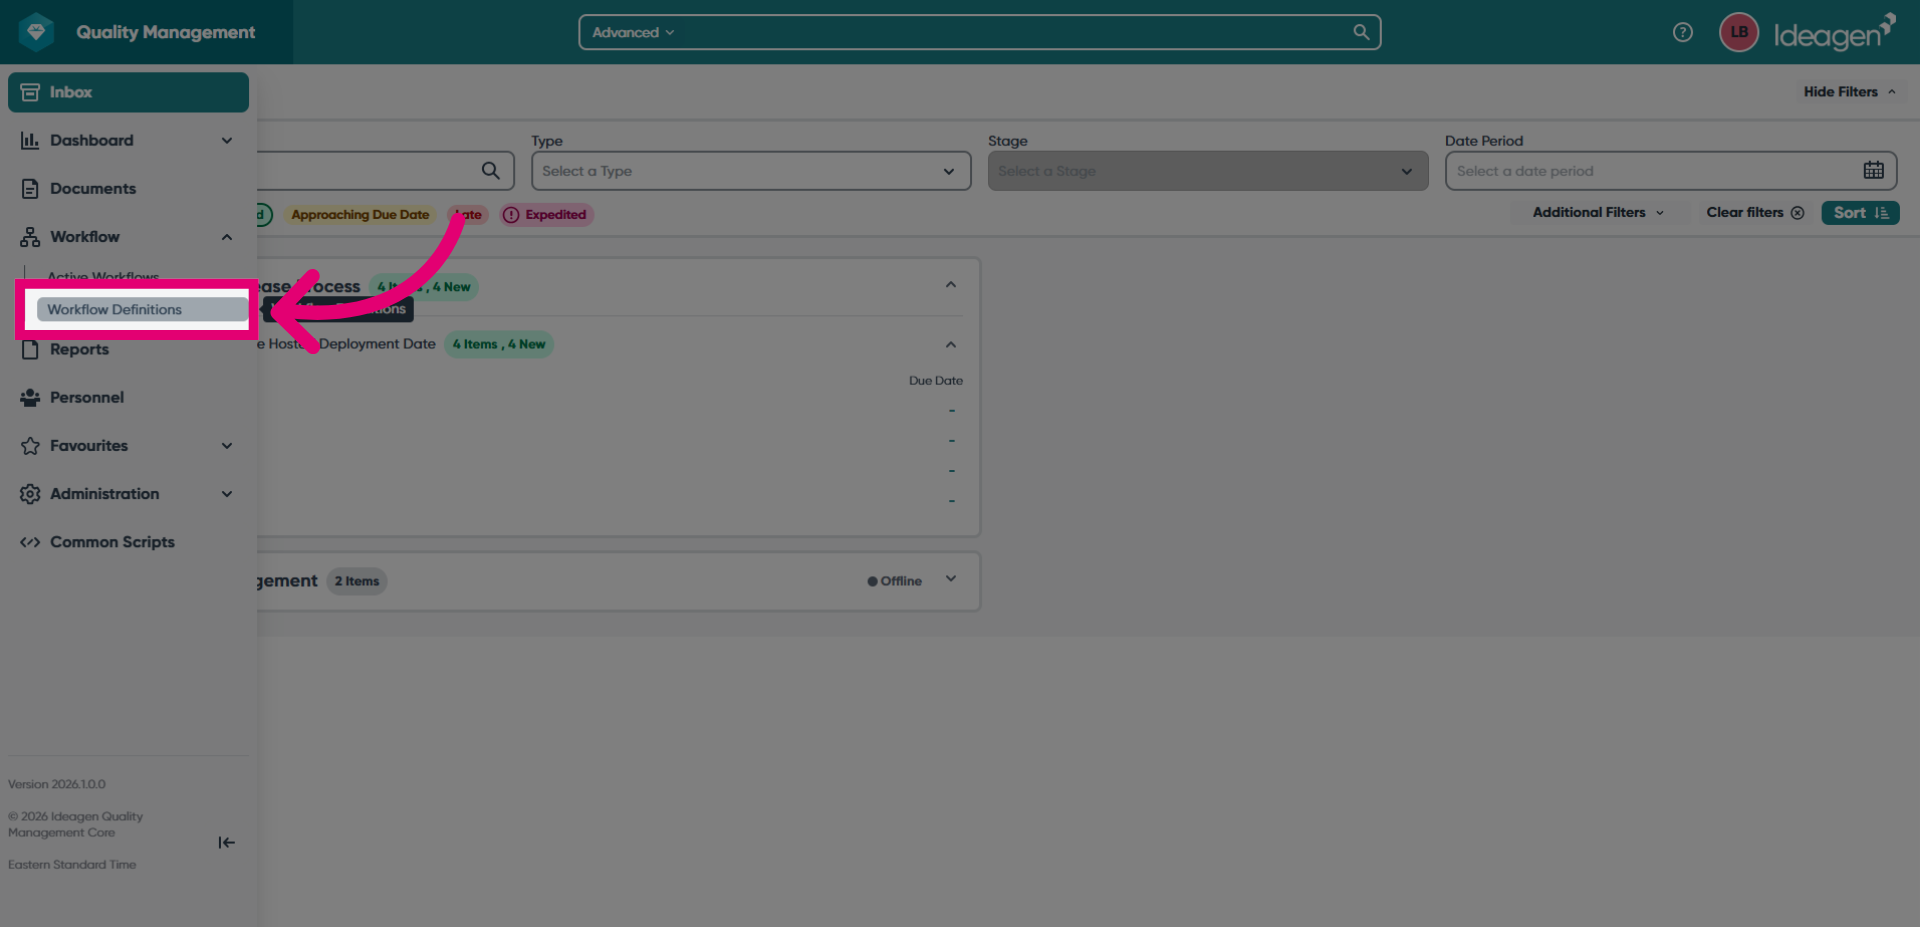The width and height of the screenshot is (1920, 927).
Task: Click the Administration gear icon
Action: pyautogui.click(x=30, y=494)
